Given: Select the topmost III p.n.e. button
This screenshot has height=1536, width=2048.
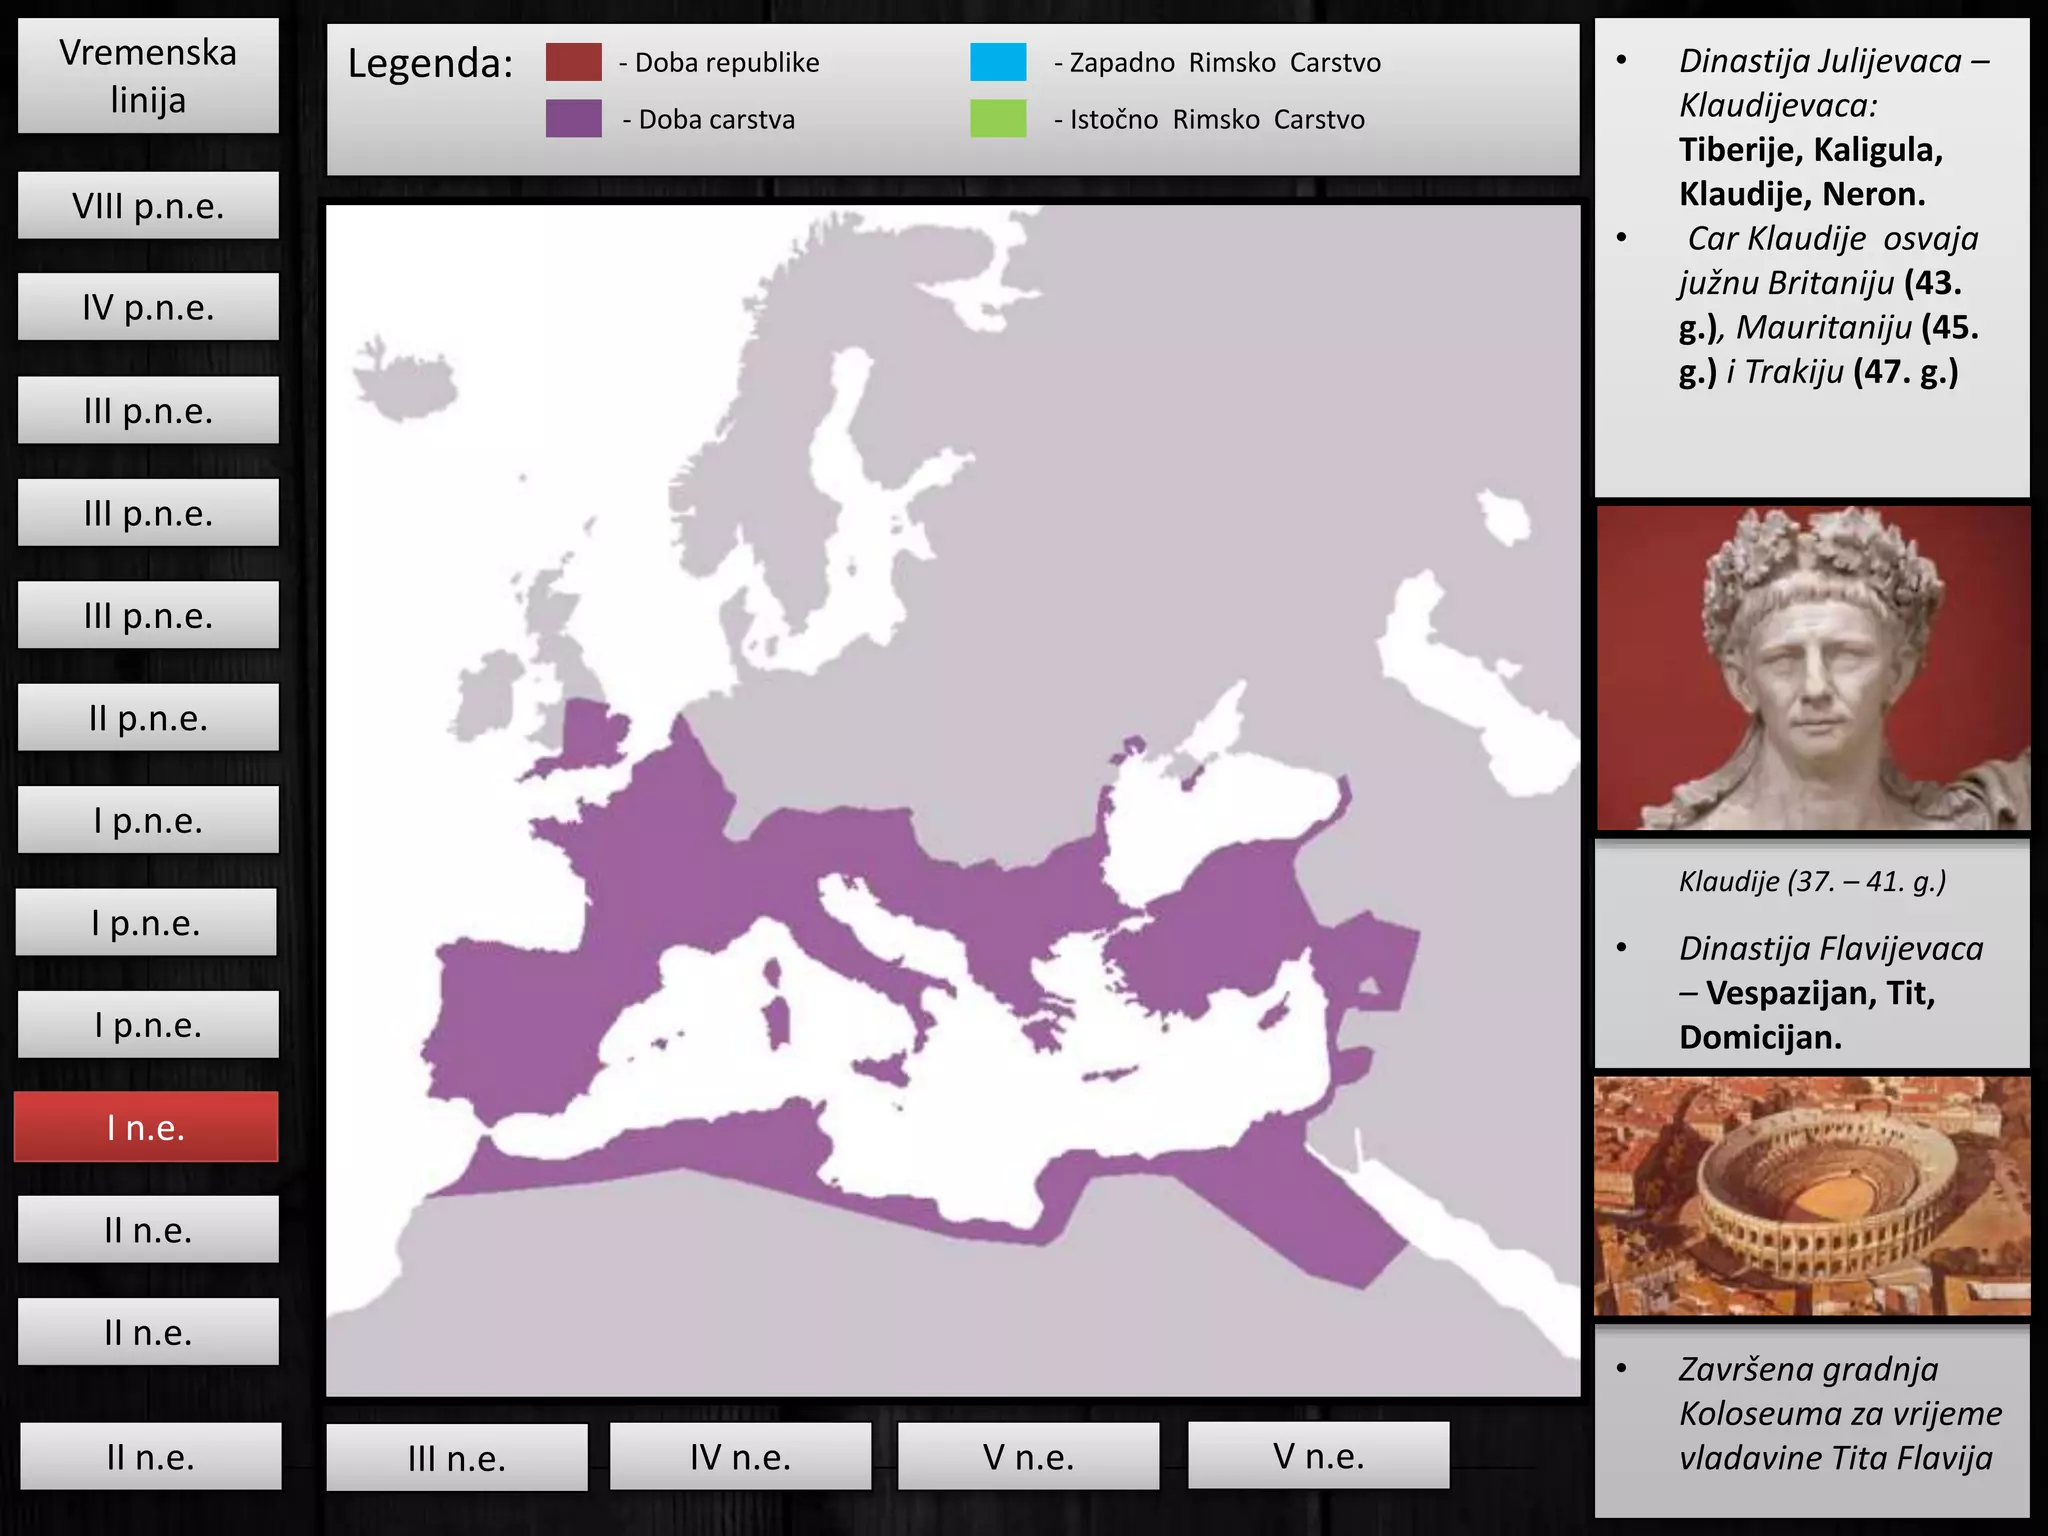Looking at the screenshot, I should 148,411.
